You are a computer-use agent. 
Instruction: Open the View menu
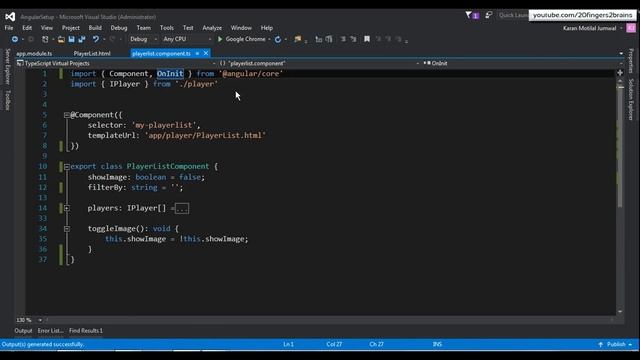(47, 28)
